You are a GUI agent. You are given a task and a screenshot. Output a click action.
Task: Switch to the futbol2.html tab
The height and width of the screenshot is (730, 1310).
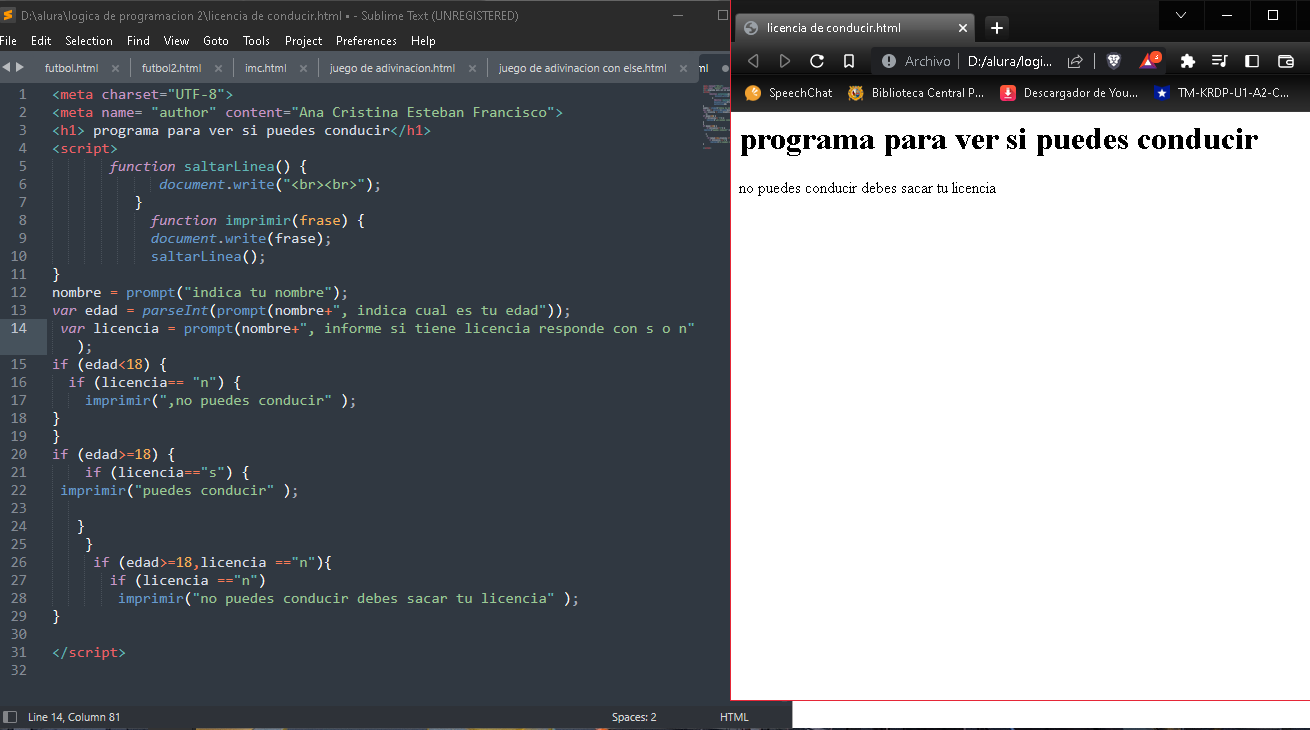tap(171, 68)
